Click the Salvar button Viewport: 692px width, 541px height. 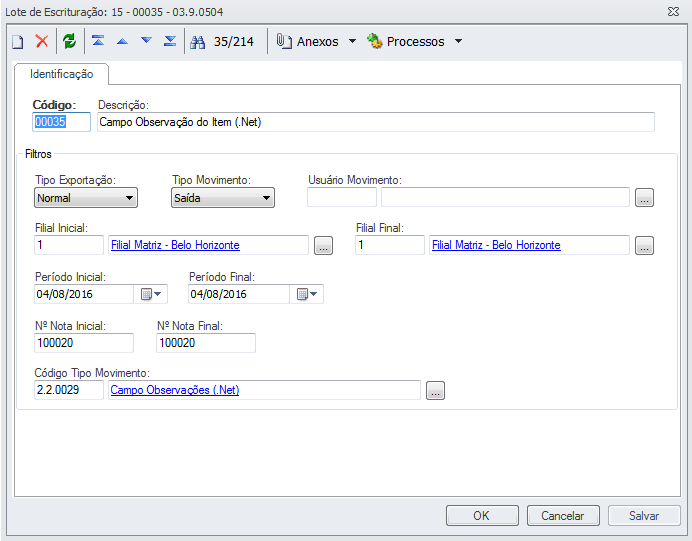point(644,516)
